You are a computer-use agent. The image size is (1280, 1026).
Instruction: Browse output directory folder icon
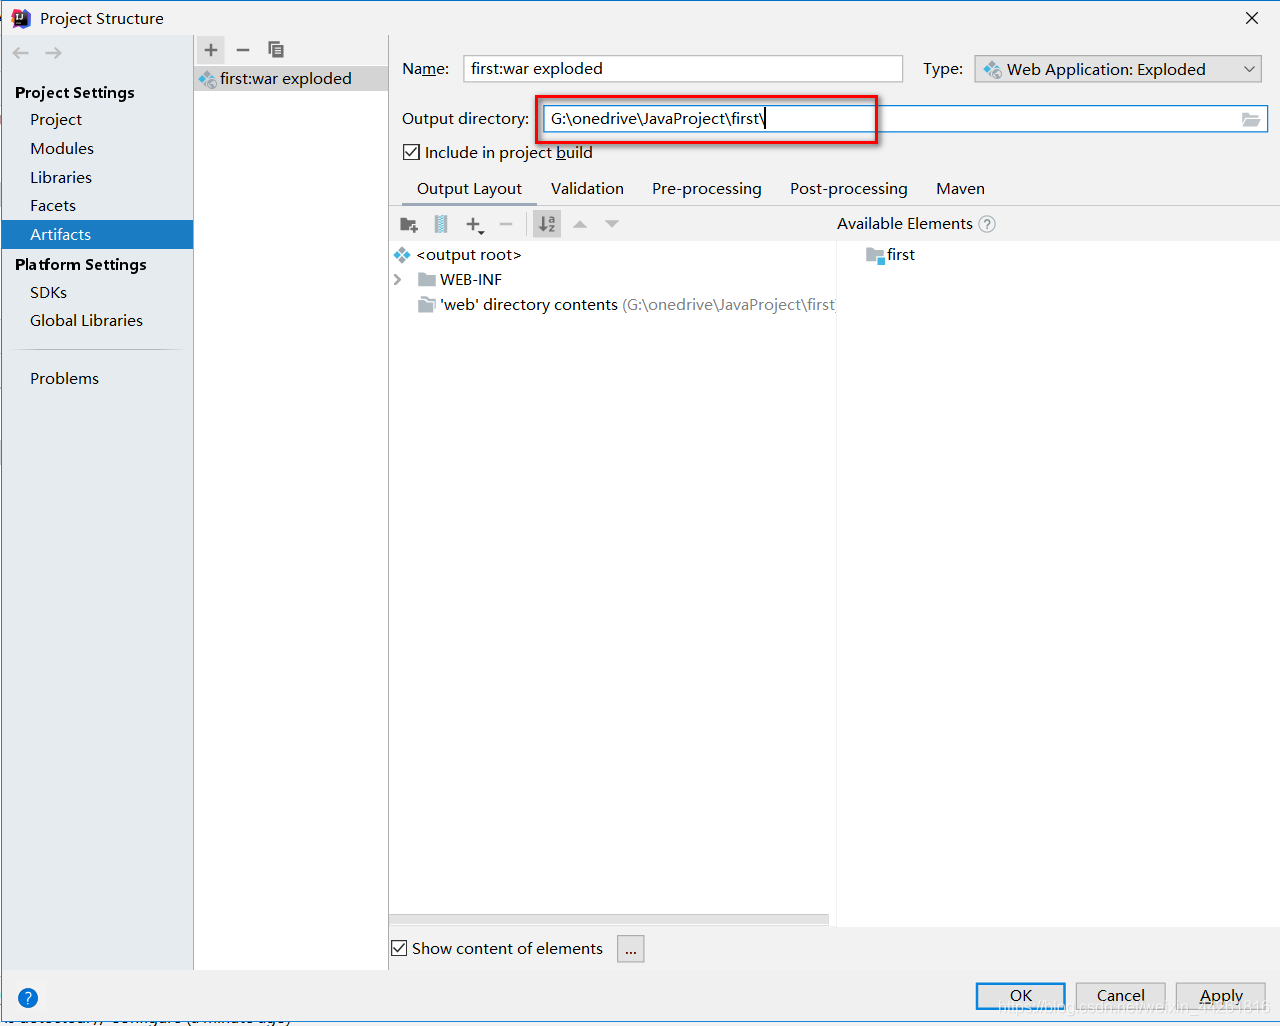tap(1251, 119)
